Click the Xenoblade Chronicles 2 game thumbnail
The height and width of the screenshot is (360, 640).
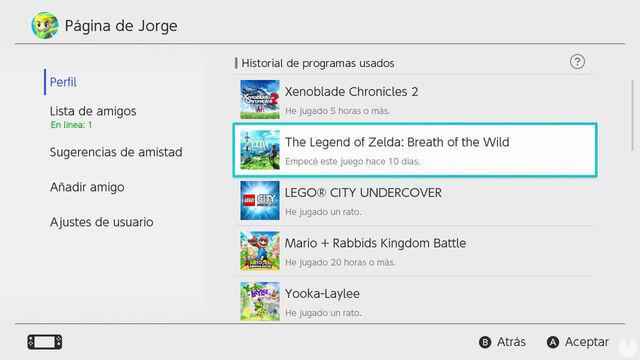click(x=260, y=100)
